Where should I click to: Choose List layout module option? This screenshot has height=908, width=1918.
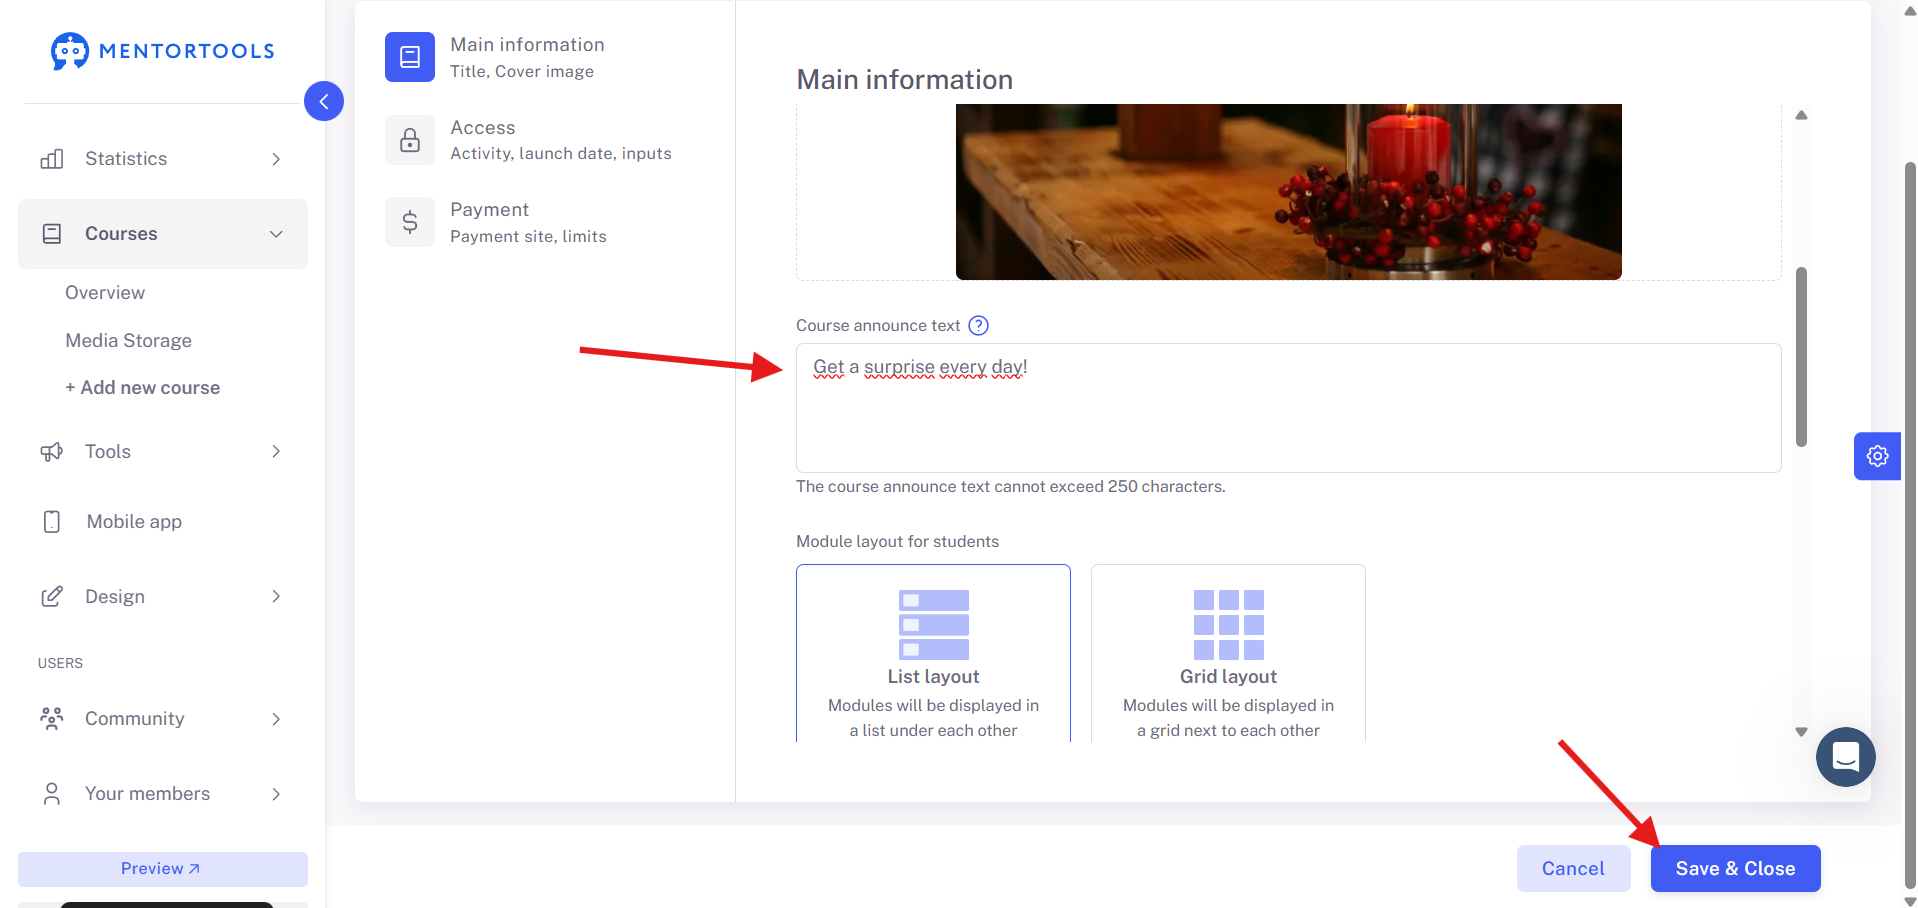point(934,653)
